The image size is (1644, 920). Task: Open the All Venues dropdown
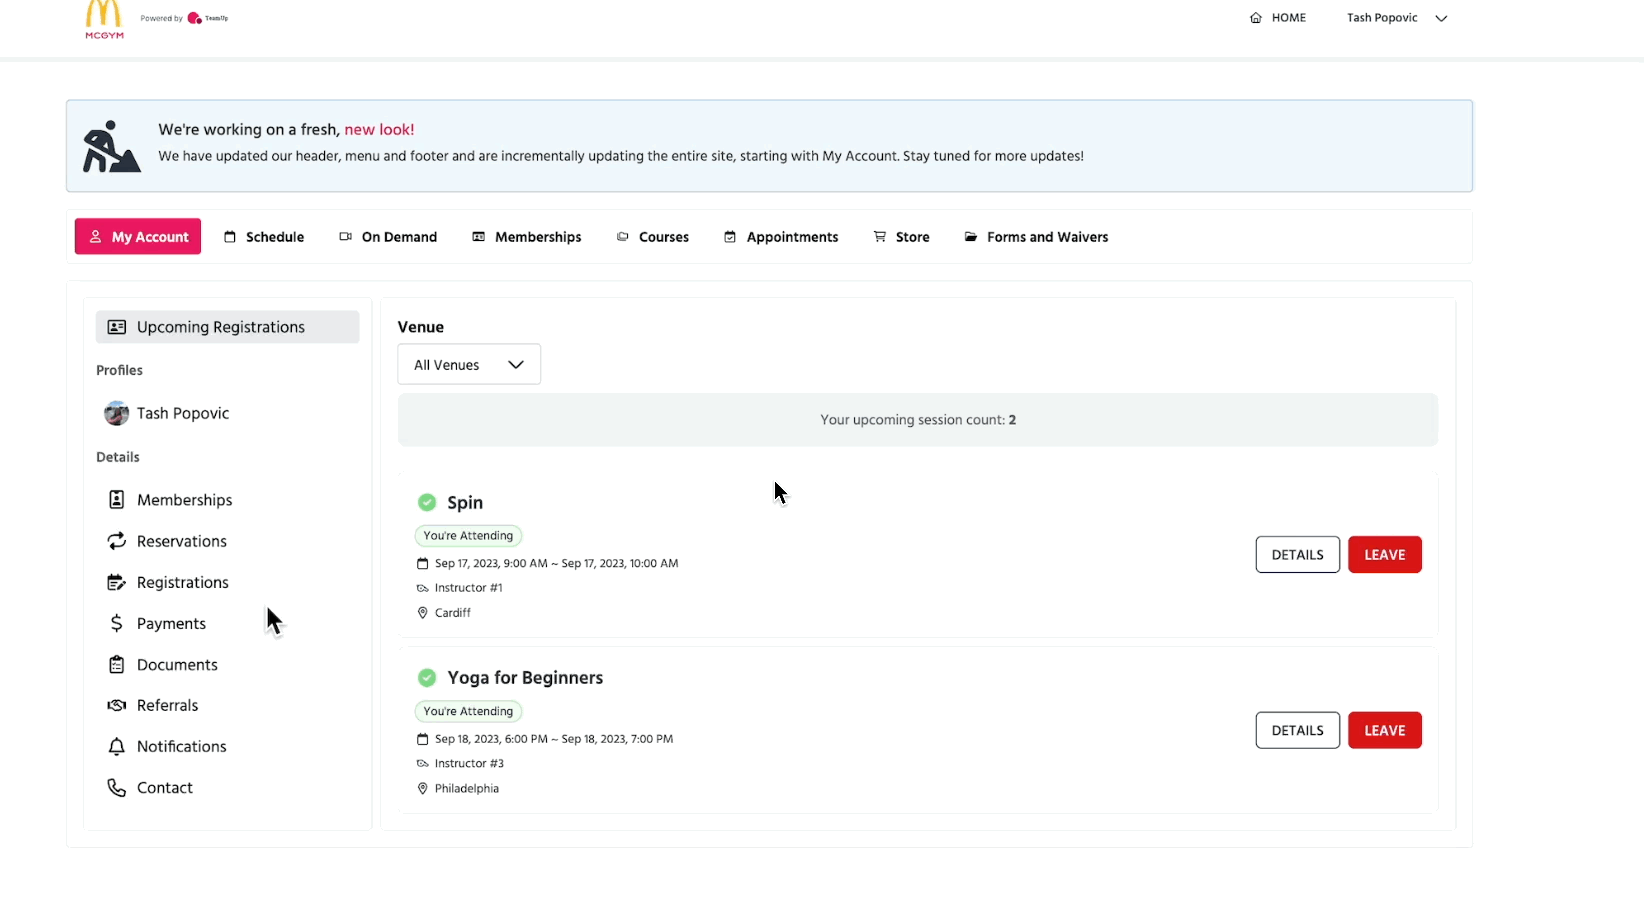[469, 365]
